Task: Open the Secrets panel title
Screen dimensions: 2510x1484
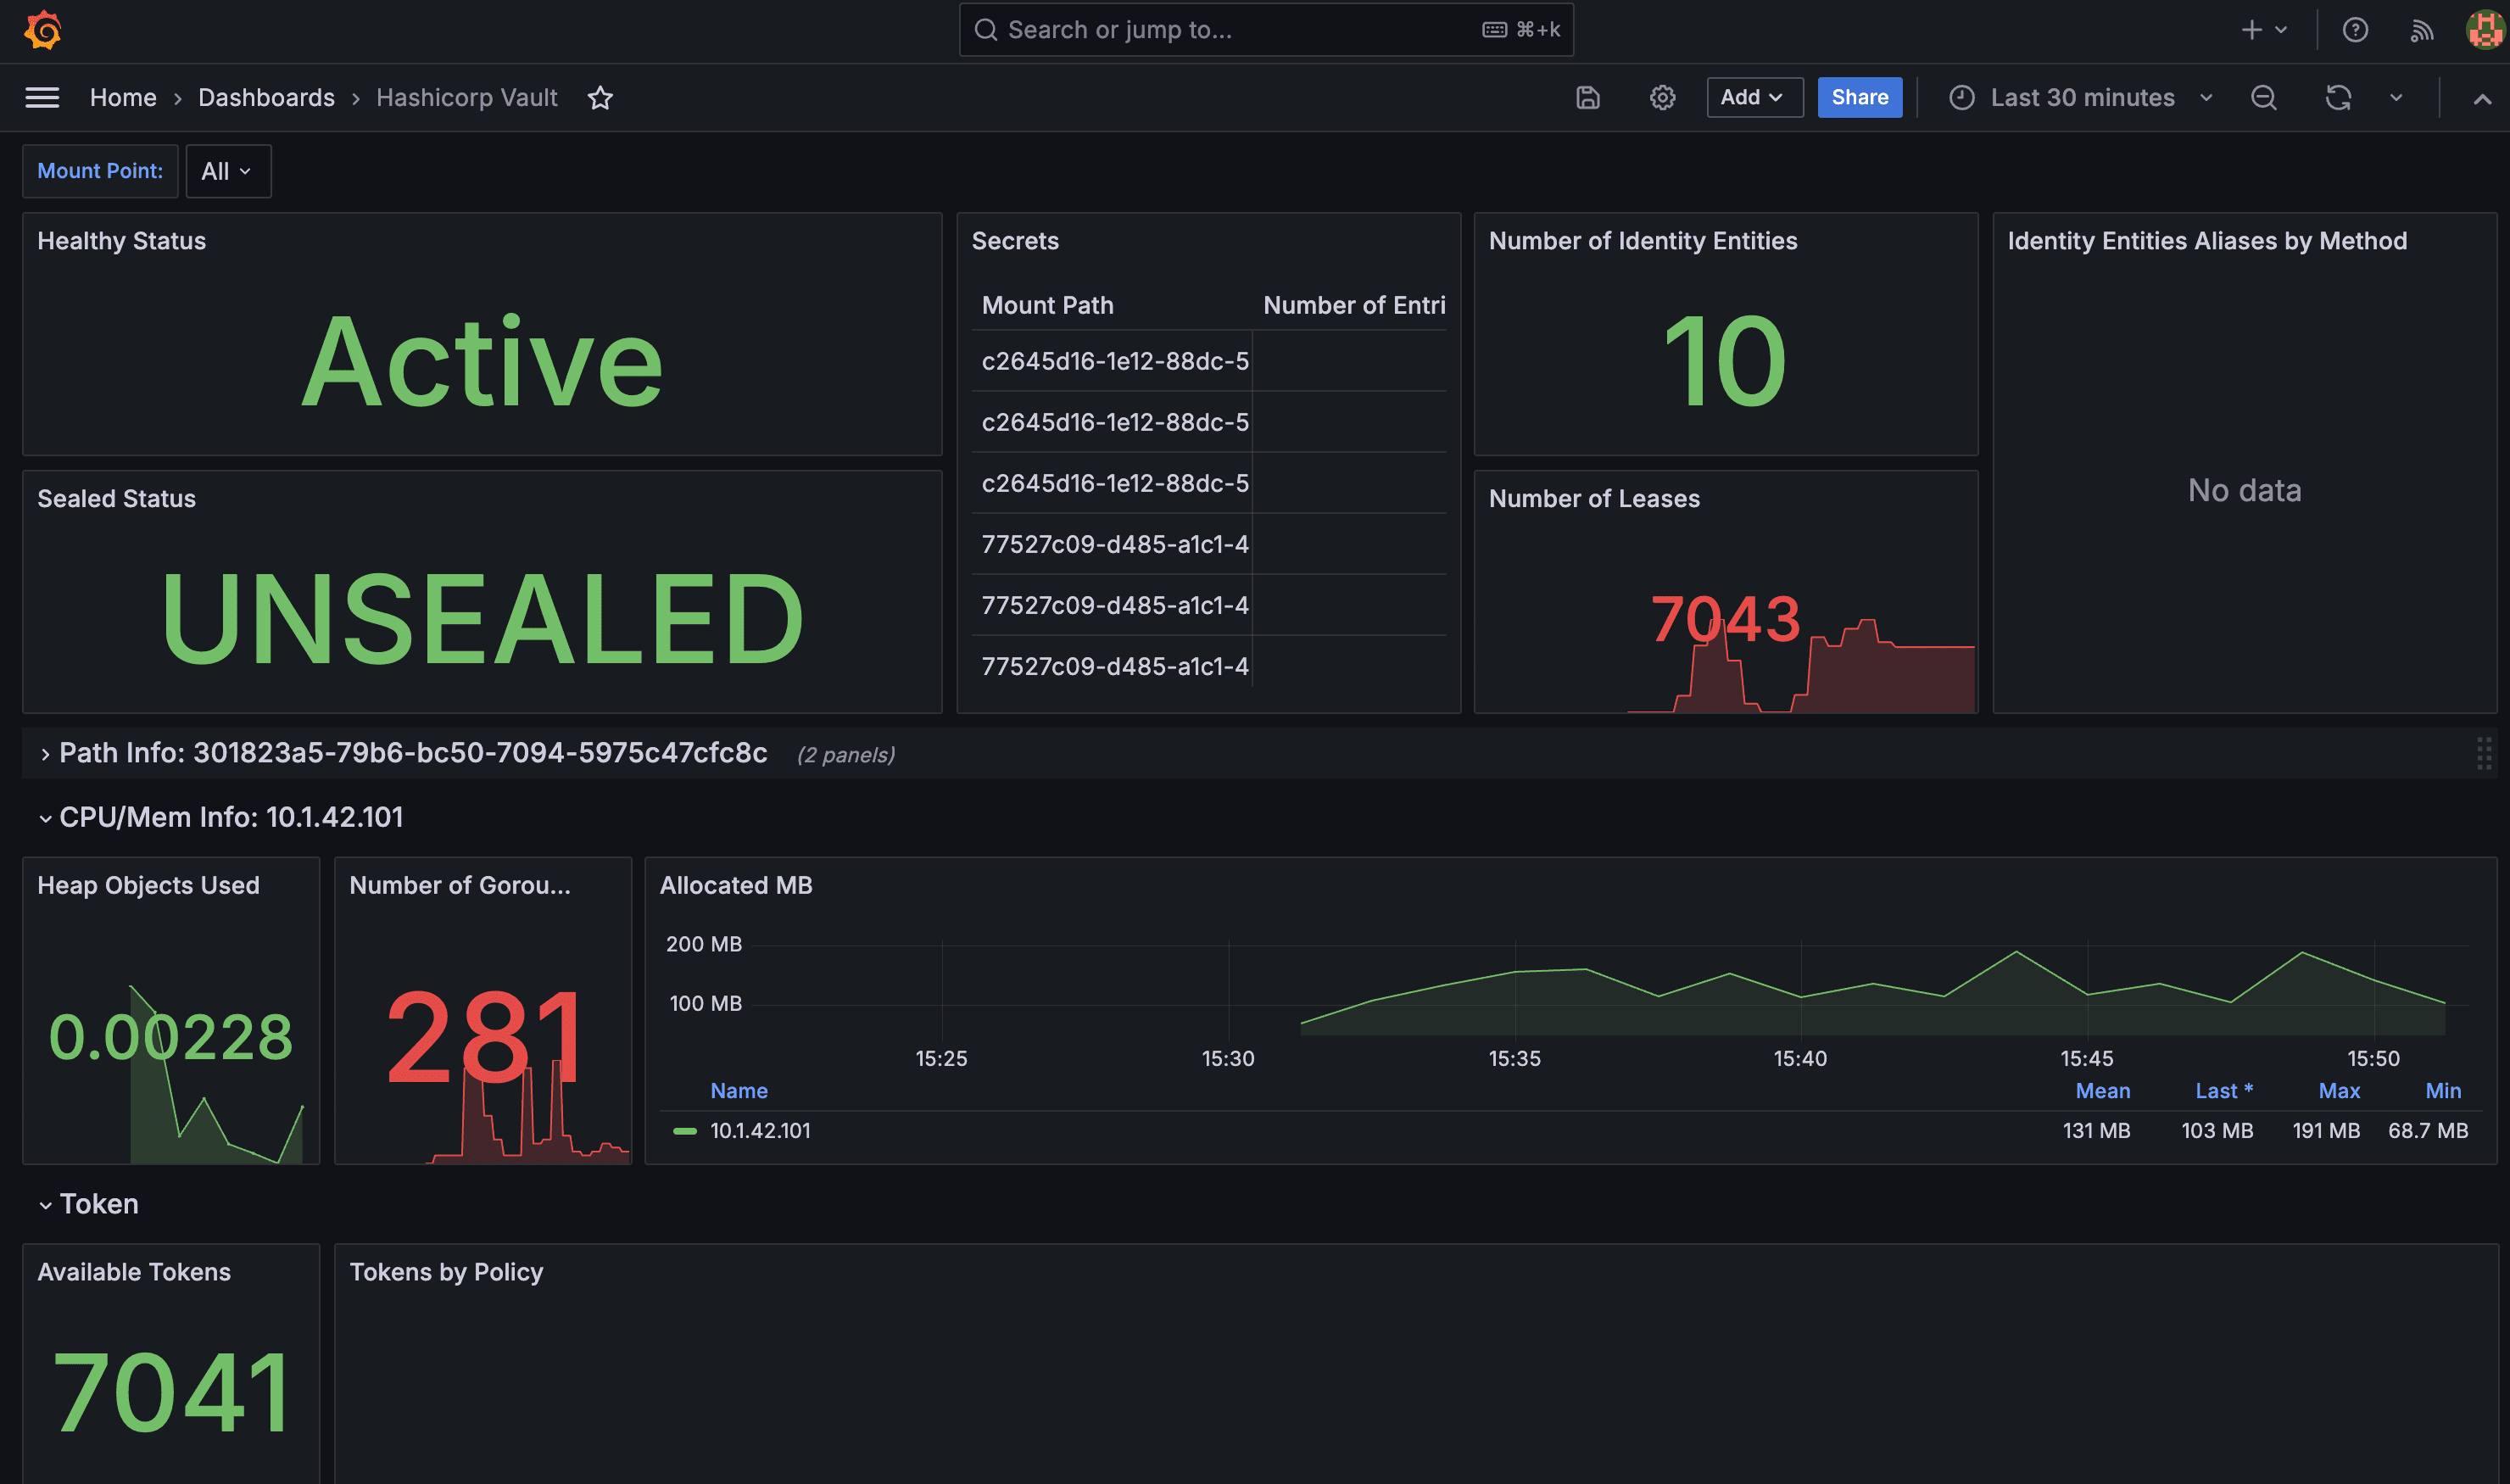Action: tap(1015, 241)
